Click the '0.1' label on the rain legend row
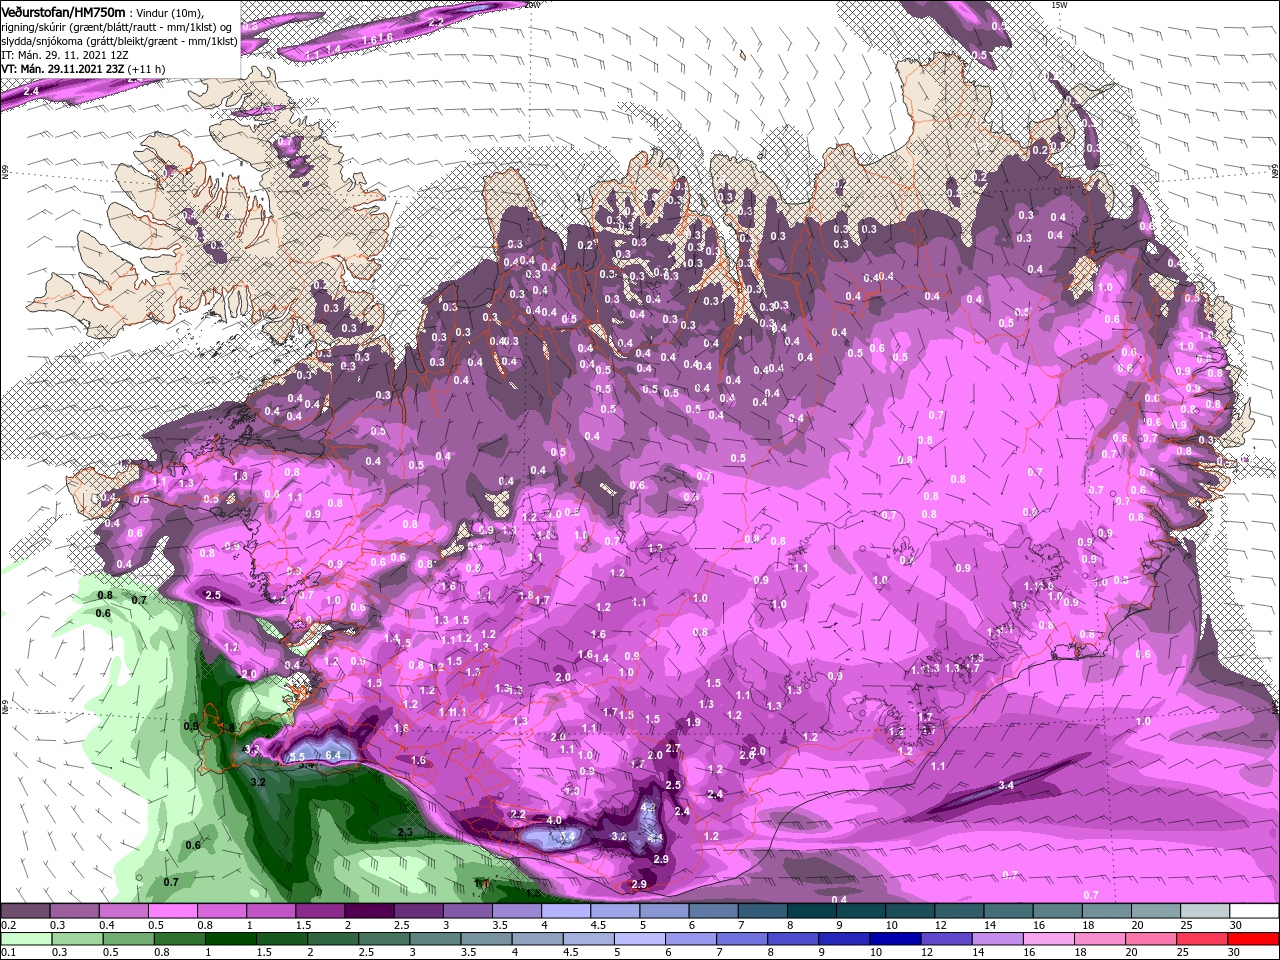 click(x=9, y=952)
